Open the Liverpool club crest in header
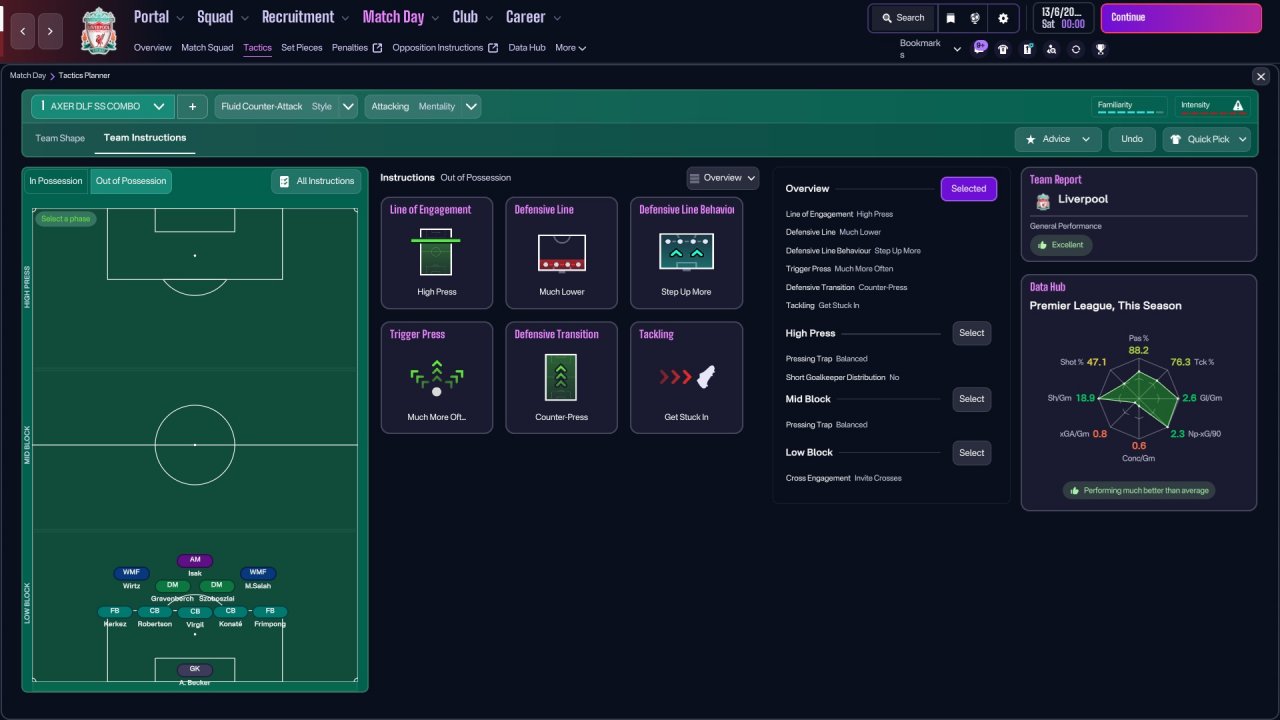Image resolution: width=1280 pixels, height=720 pixels. [x=99, y=31]
